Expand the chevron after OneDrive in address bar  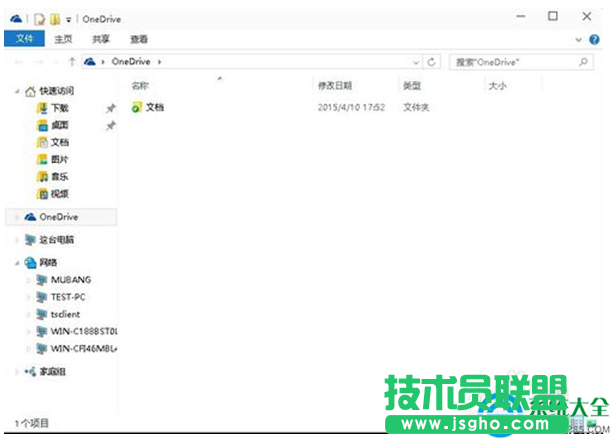pyautogui.click(x=160, y=62)
